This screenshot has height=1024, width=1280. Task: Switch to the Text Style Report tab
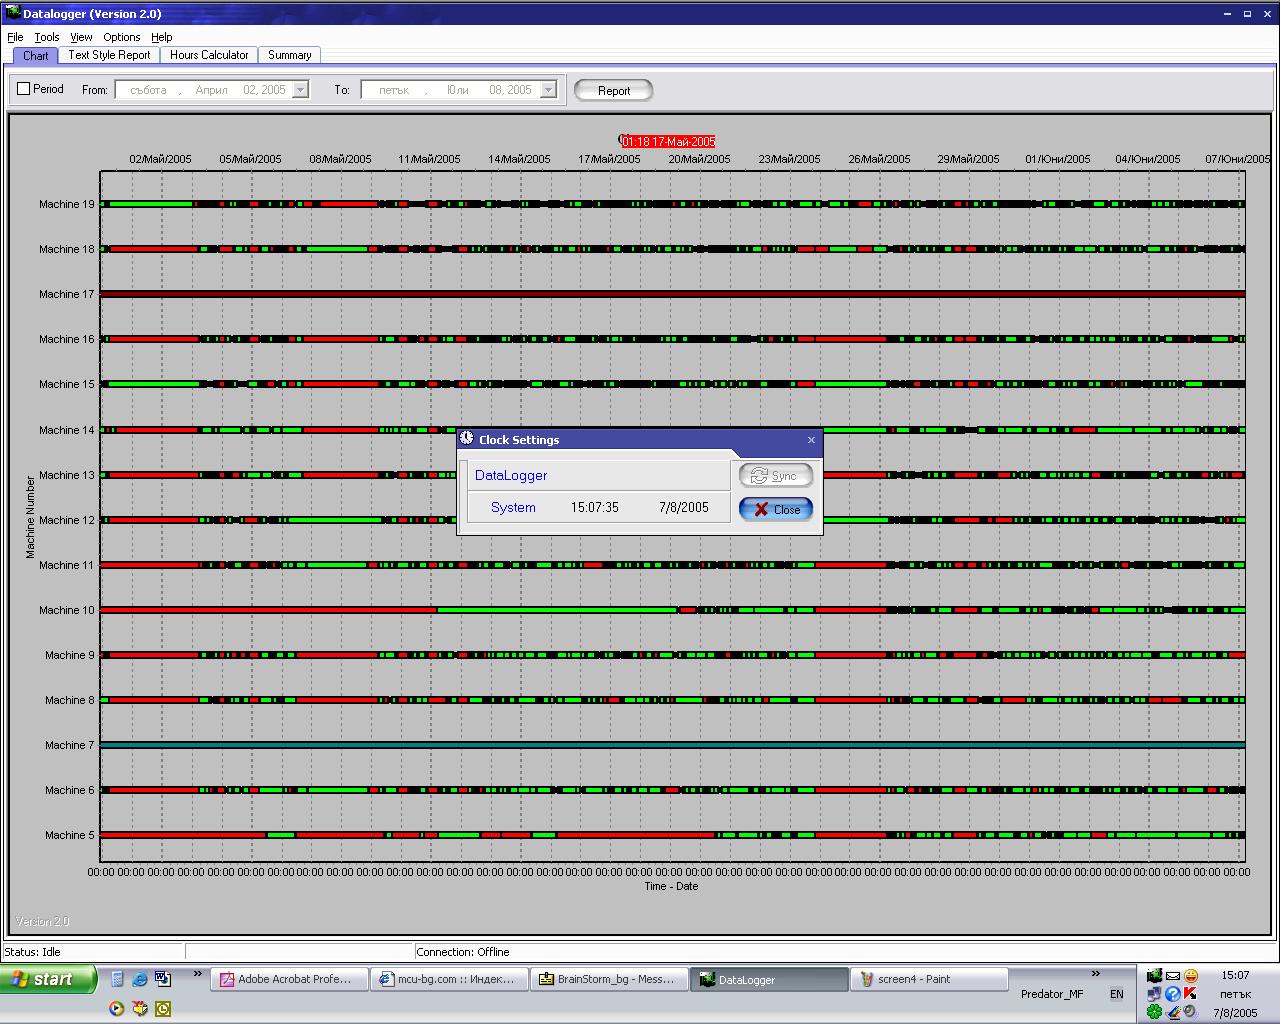click(109, 55)
